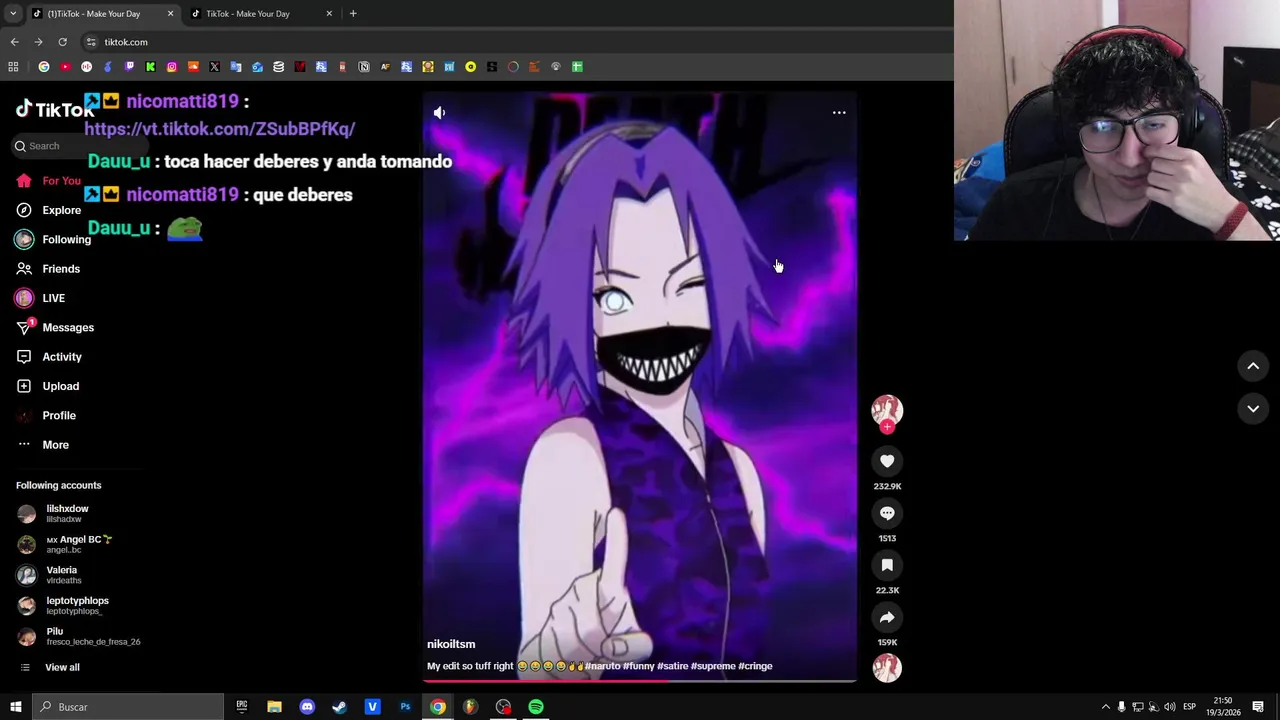1280x720 pixels.
Task: Share the video with the arrow icon
Action: 887,617
